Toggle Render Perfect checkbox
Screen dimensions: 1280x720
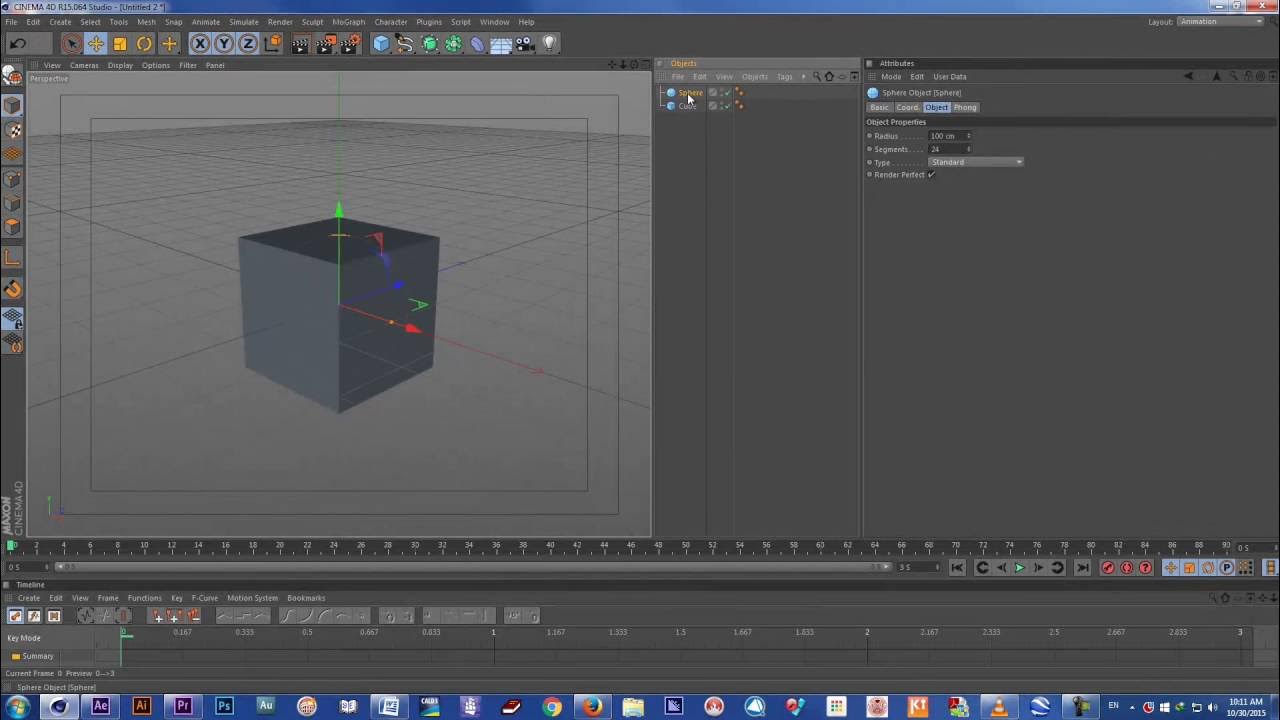click(931, 175)
